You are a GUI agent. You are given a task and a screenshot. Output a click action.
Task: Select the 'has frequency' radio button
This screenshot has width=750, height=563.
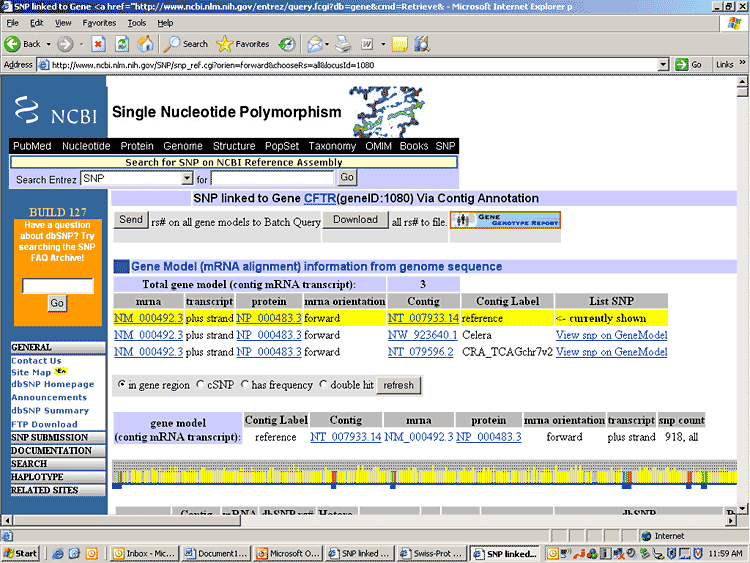click(x=245, y=384)
